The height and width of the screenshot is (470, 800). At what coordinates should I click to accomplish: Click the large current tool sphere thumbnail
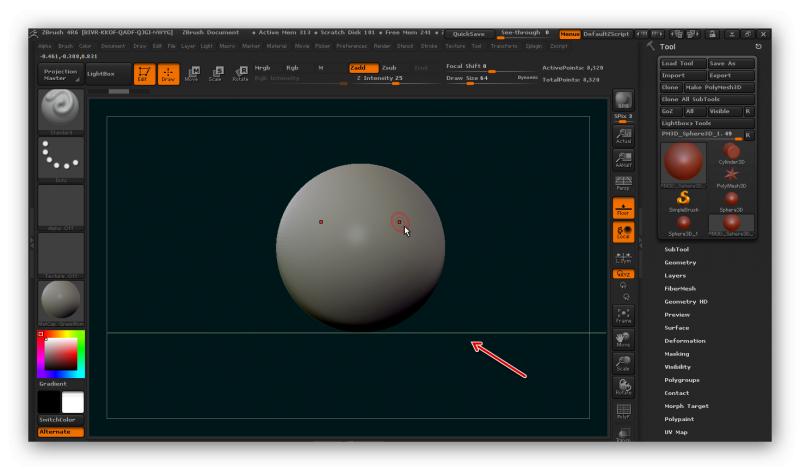coord(683,165)
